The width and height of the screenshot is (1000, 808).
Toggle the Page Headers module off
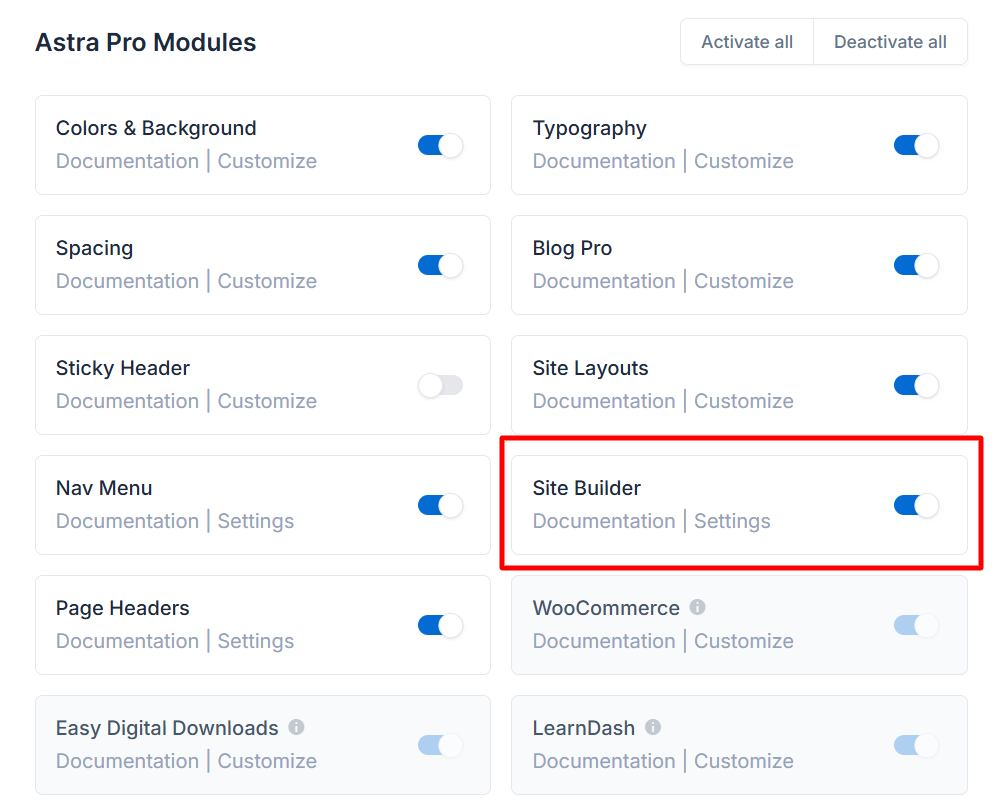pyautogui.click(x=440, y=625)
